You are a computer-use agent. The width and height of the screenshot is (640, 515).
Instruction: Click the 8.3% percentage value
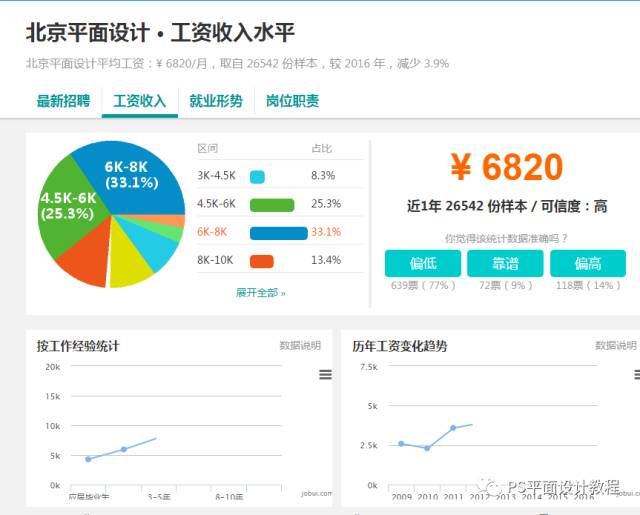(323, 175)
